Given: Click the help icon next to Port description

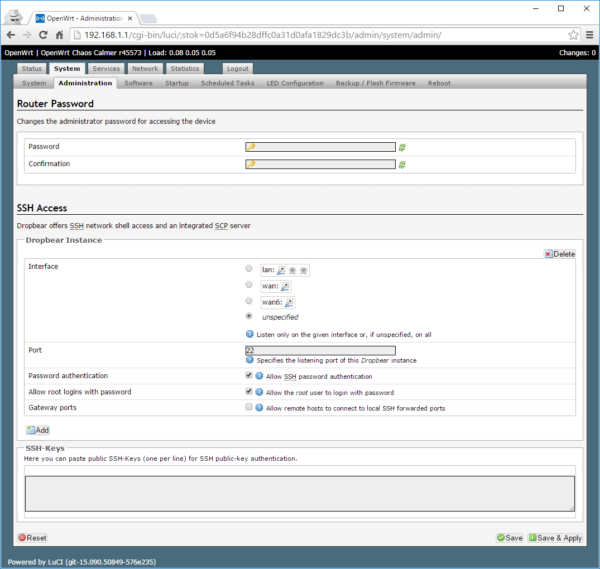Looking at the screenshot, I should pos(249,360).
